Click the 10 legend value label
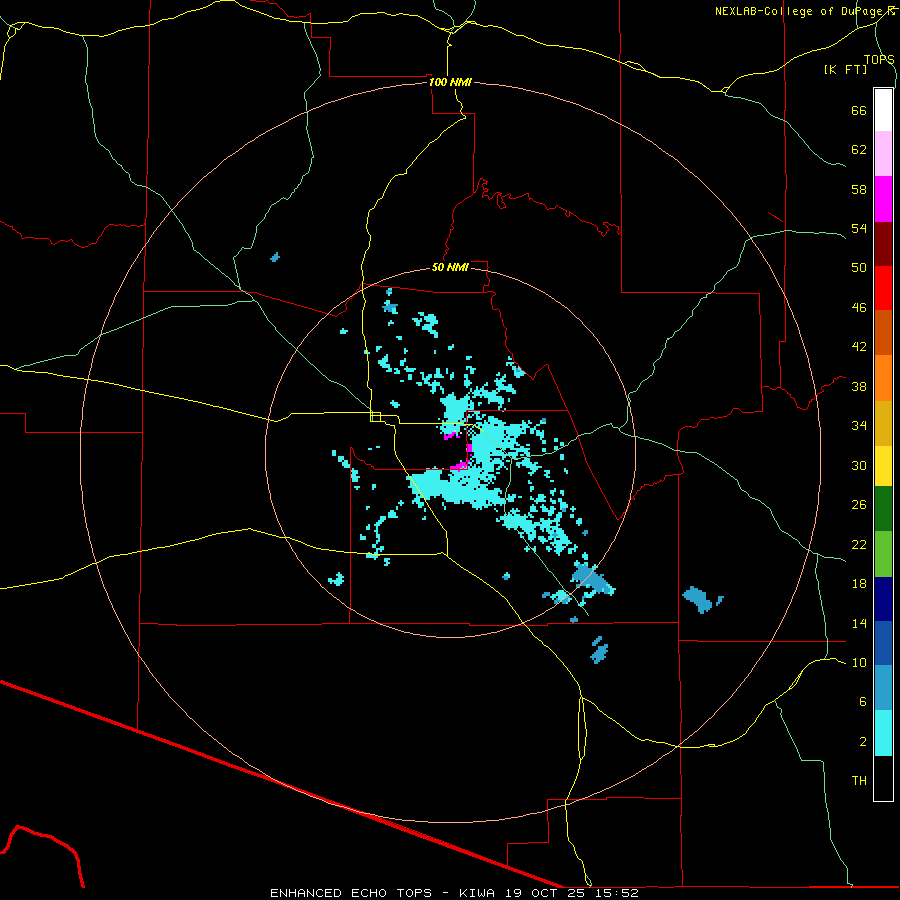This screenshot has width=900, height=900. pyautogui.click(x=859, y=662)
